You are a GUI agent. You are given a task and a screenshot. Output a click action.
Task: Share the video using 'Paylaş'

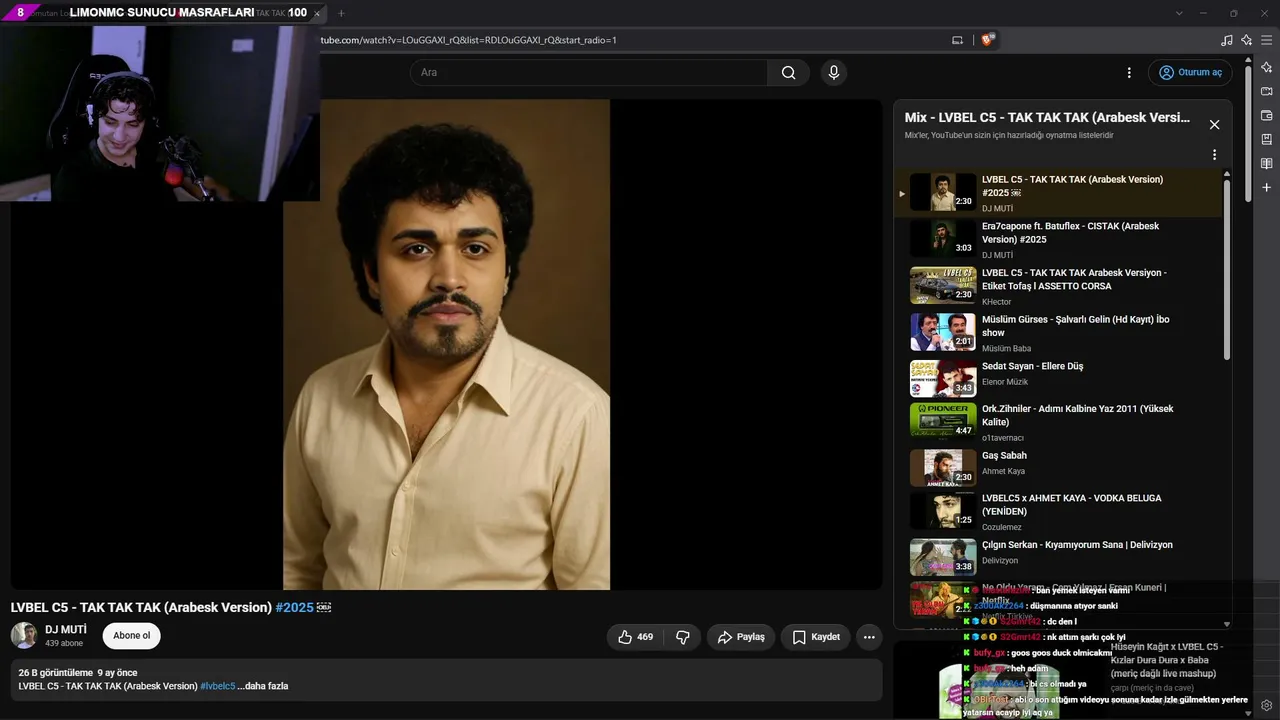pos(741,637)
